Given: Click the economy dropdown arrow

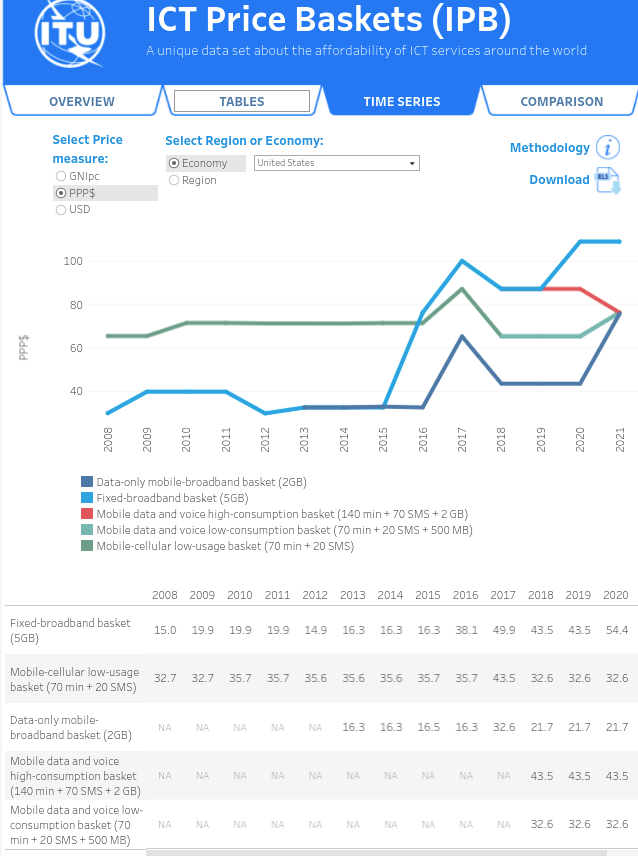Looking at the screenshot, I should pos(412,163).
